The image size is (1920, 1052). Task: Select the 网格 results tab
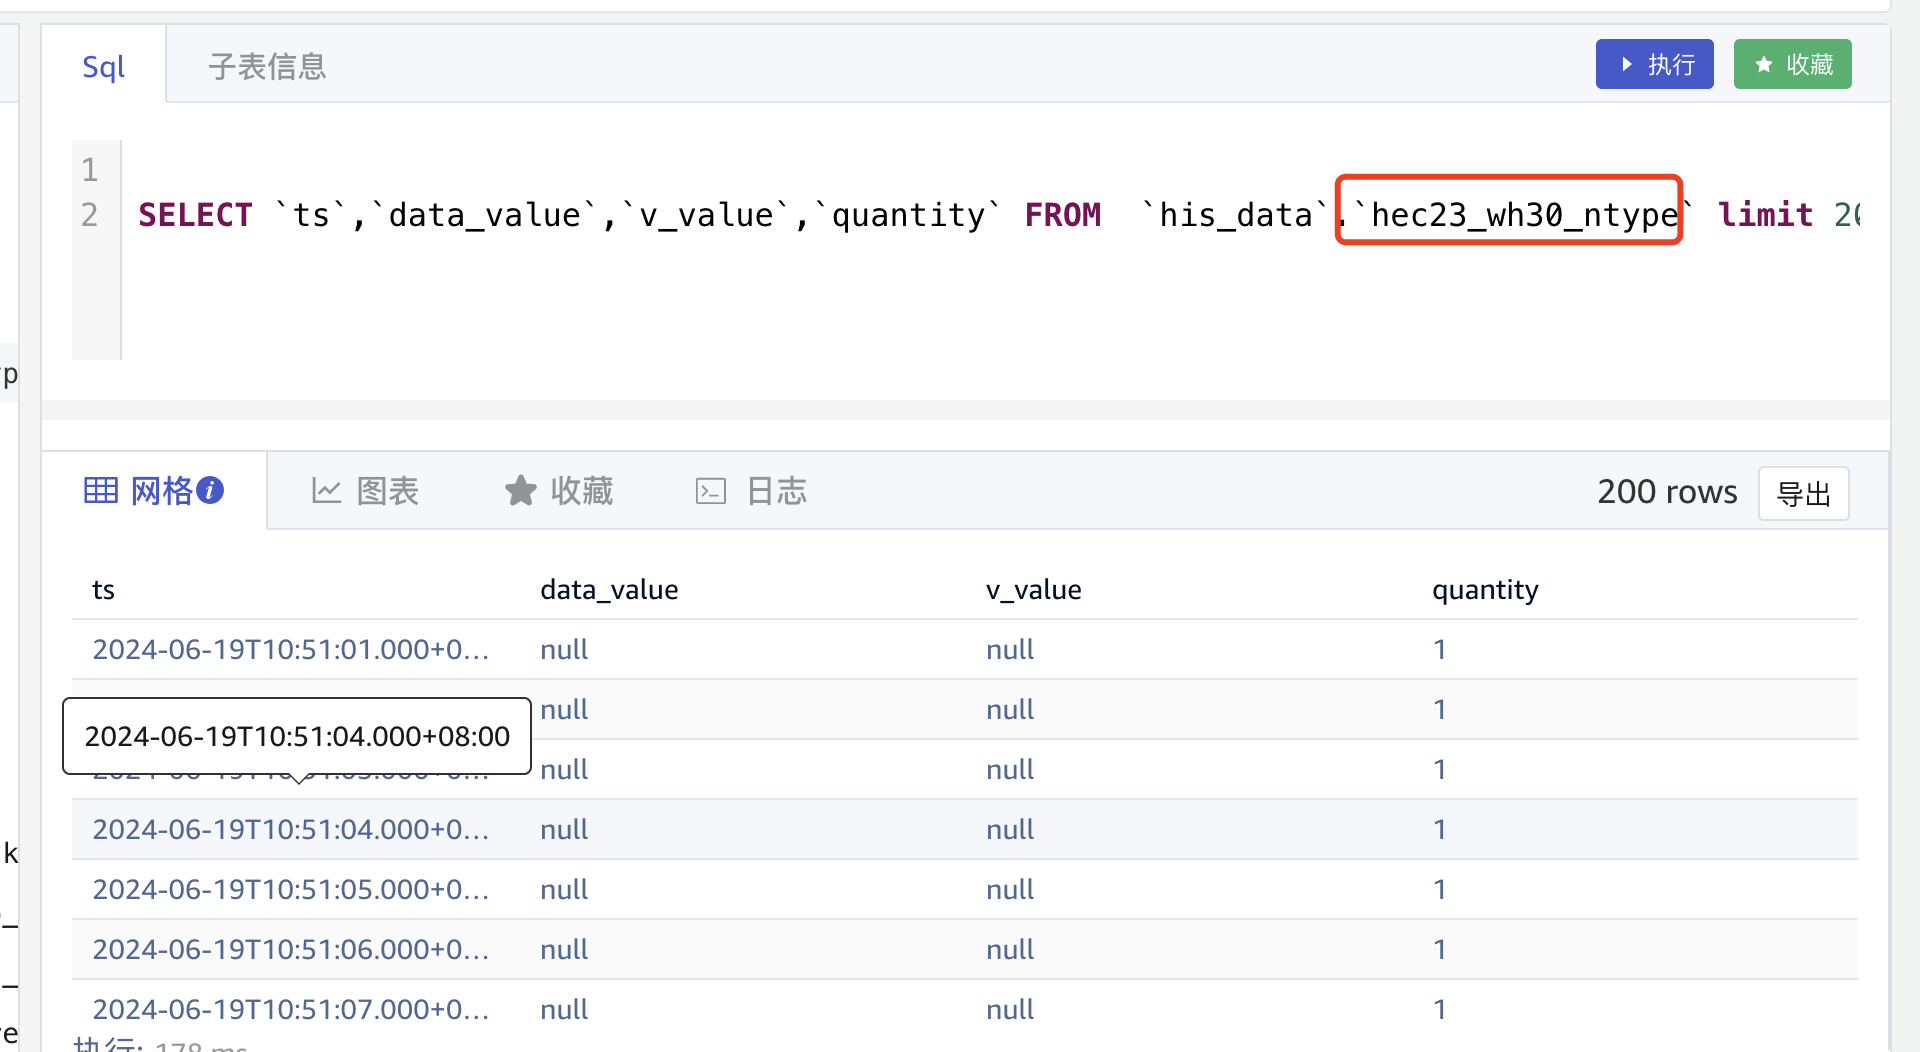pos(154,491)
